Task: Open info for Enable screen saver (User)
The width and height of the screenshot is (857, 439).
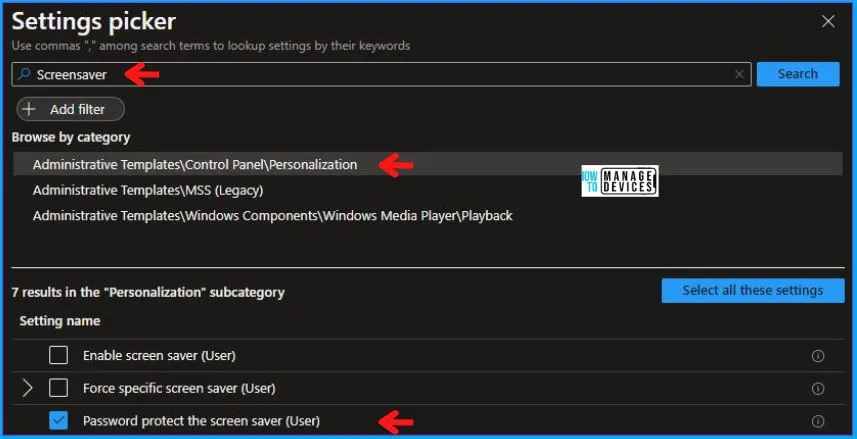Action: pos(818,356)
